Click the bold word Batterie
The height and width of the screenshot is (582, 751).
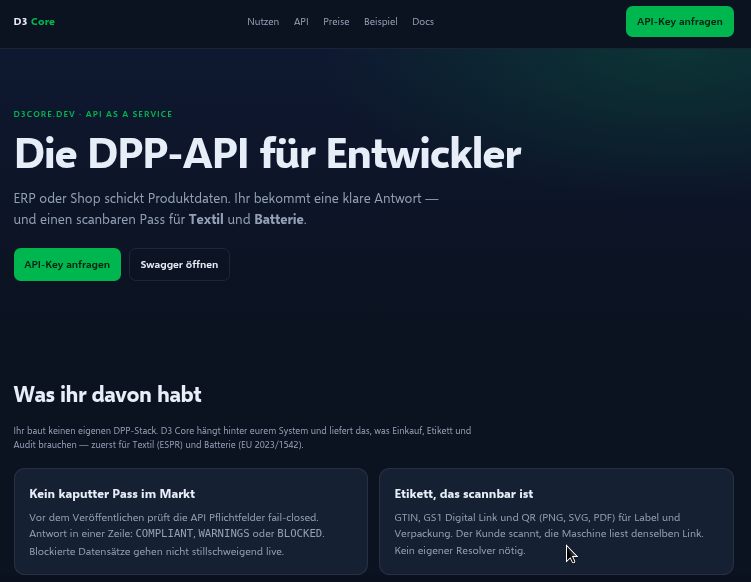pyautogui.click(x=279, y=219)
